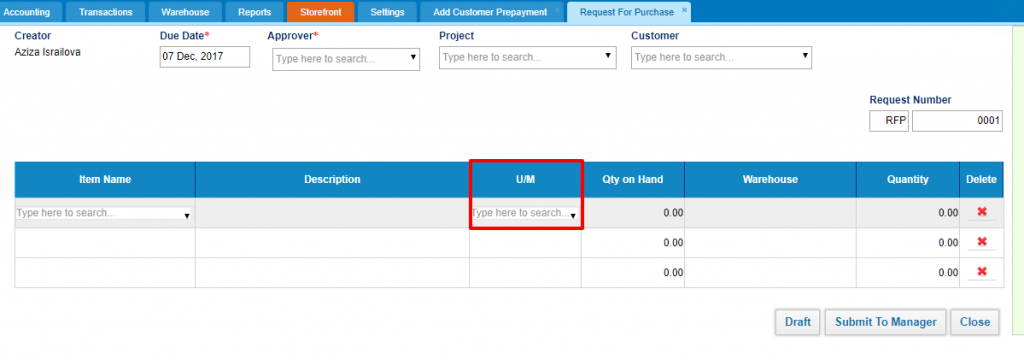Select the Reports tab
Viewport: 1024px width, 360px height.
(x=255, y=12)
